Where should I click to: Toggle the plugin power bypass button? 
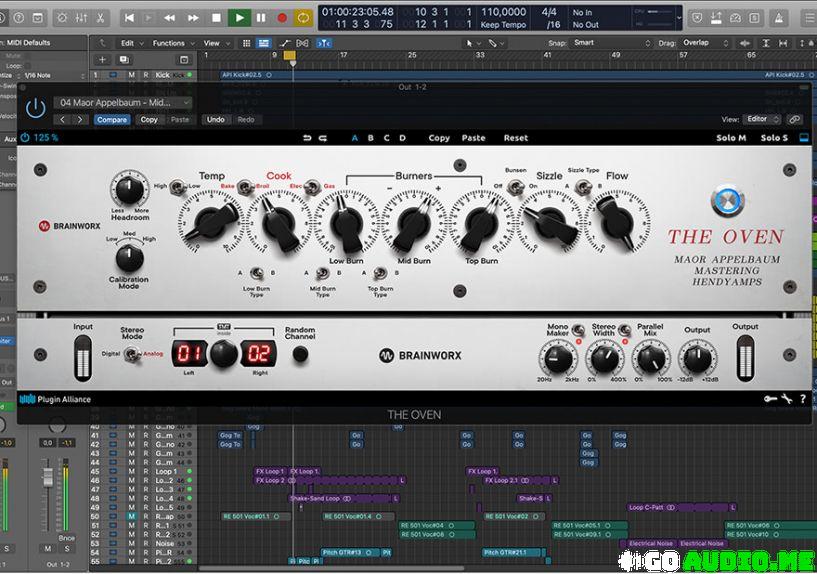tap(35, 108)
